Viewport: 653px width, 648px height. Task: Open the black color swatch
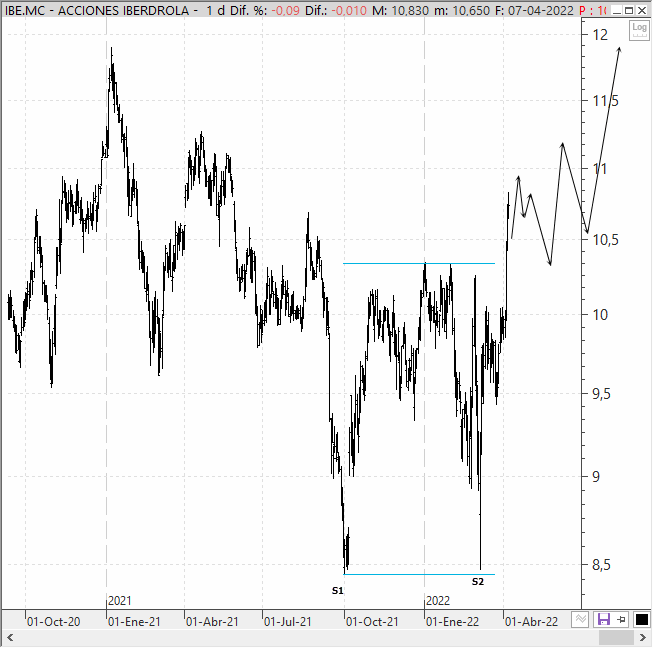(641, 620)
